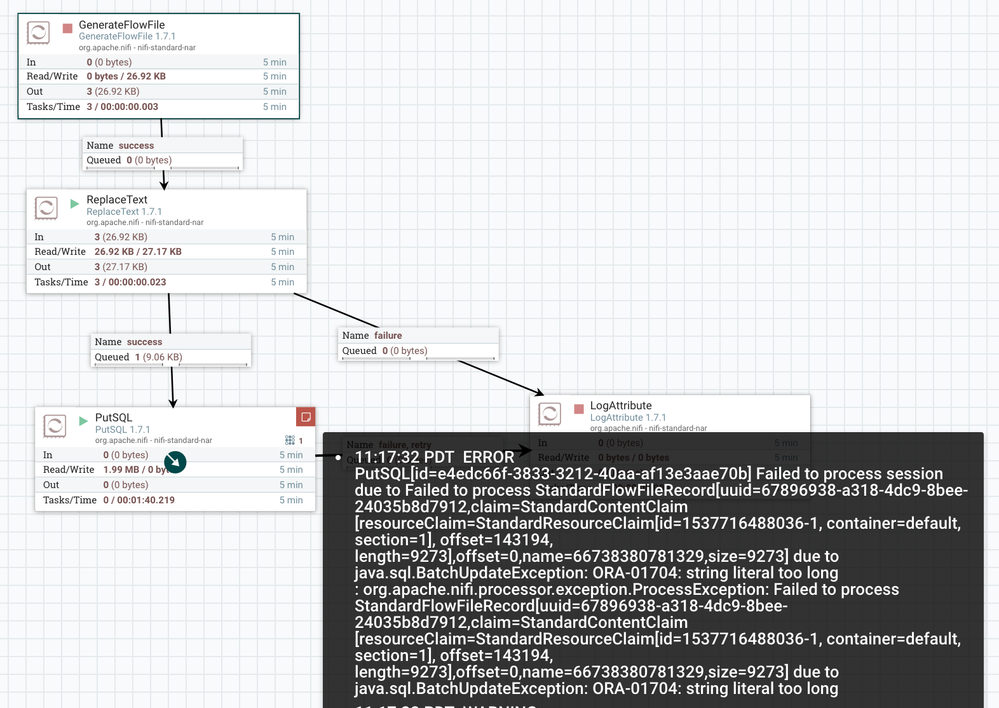This screenshot has height=708, width=999.
Task: Click the teal connection arrow circle on PutSQL
Action: coord(175,461)
